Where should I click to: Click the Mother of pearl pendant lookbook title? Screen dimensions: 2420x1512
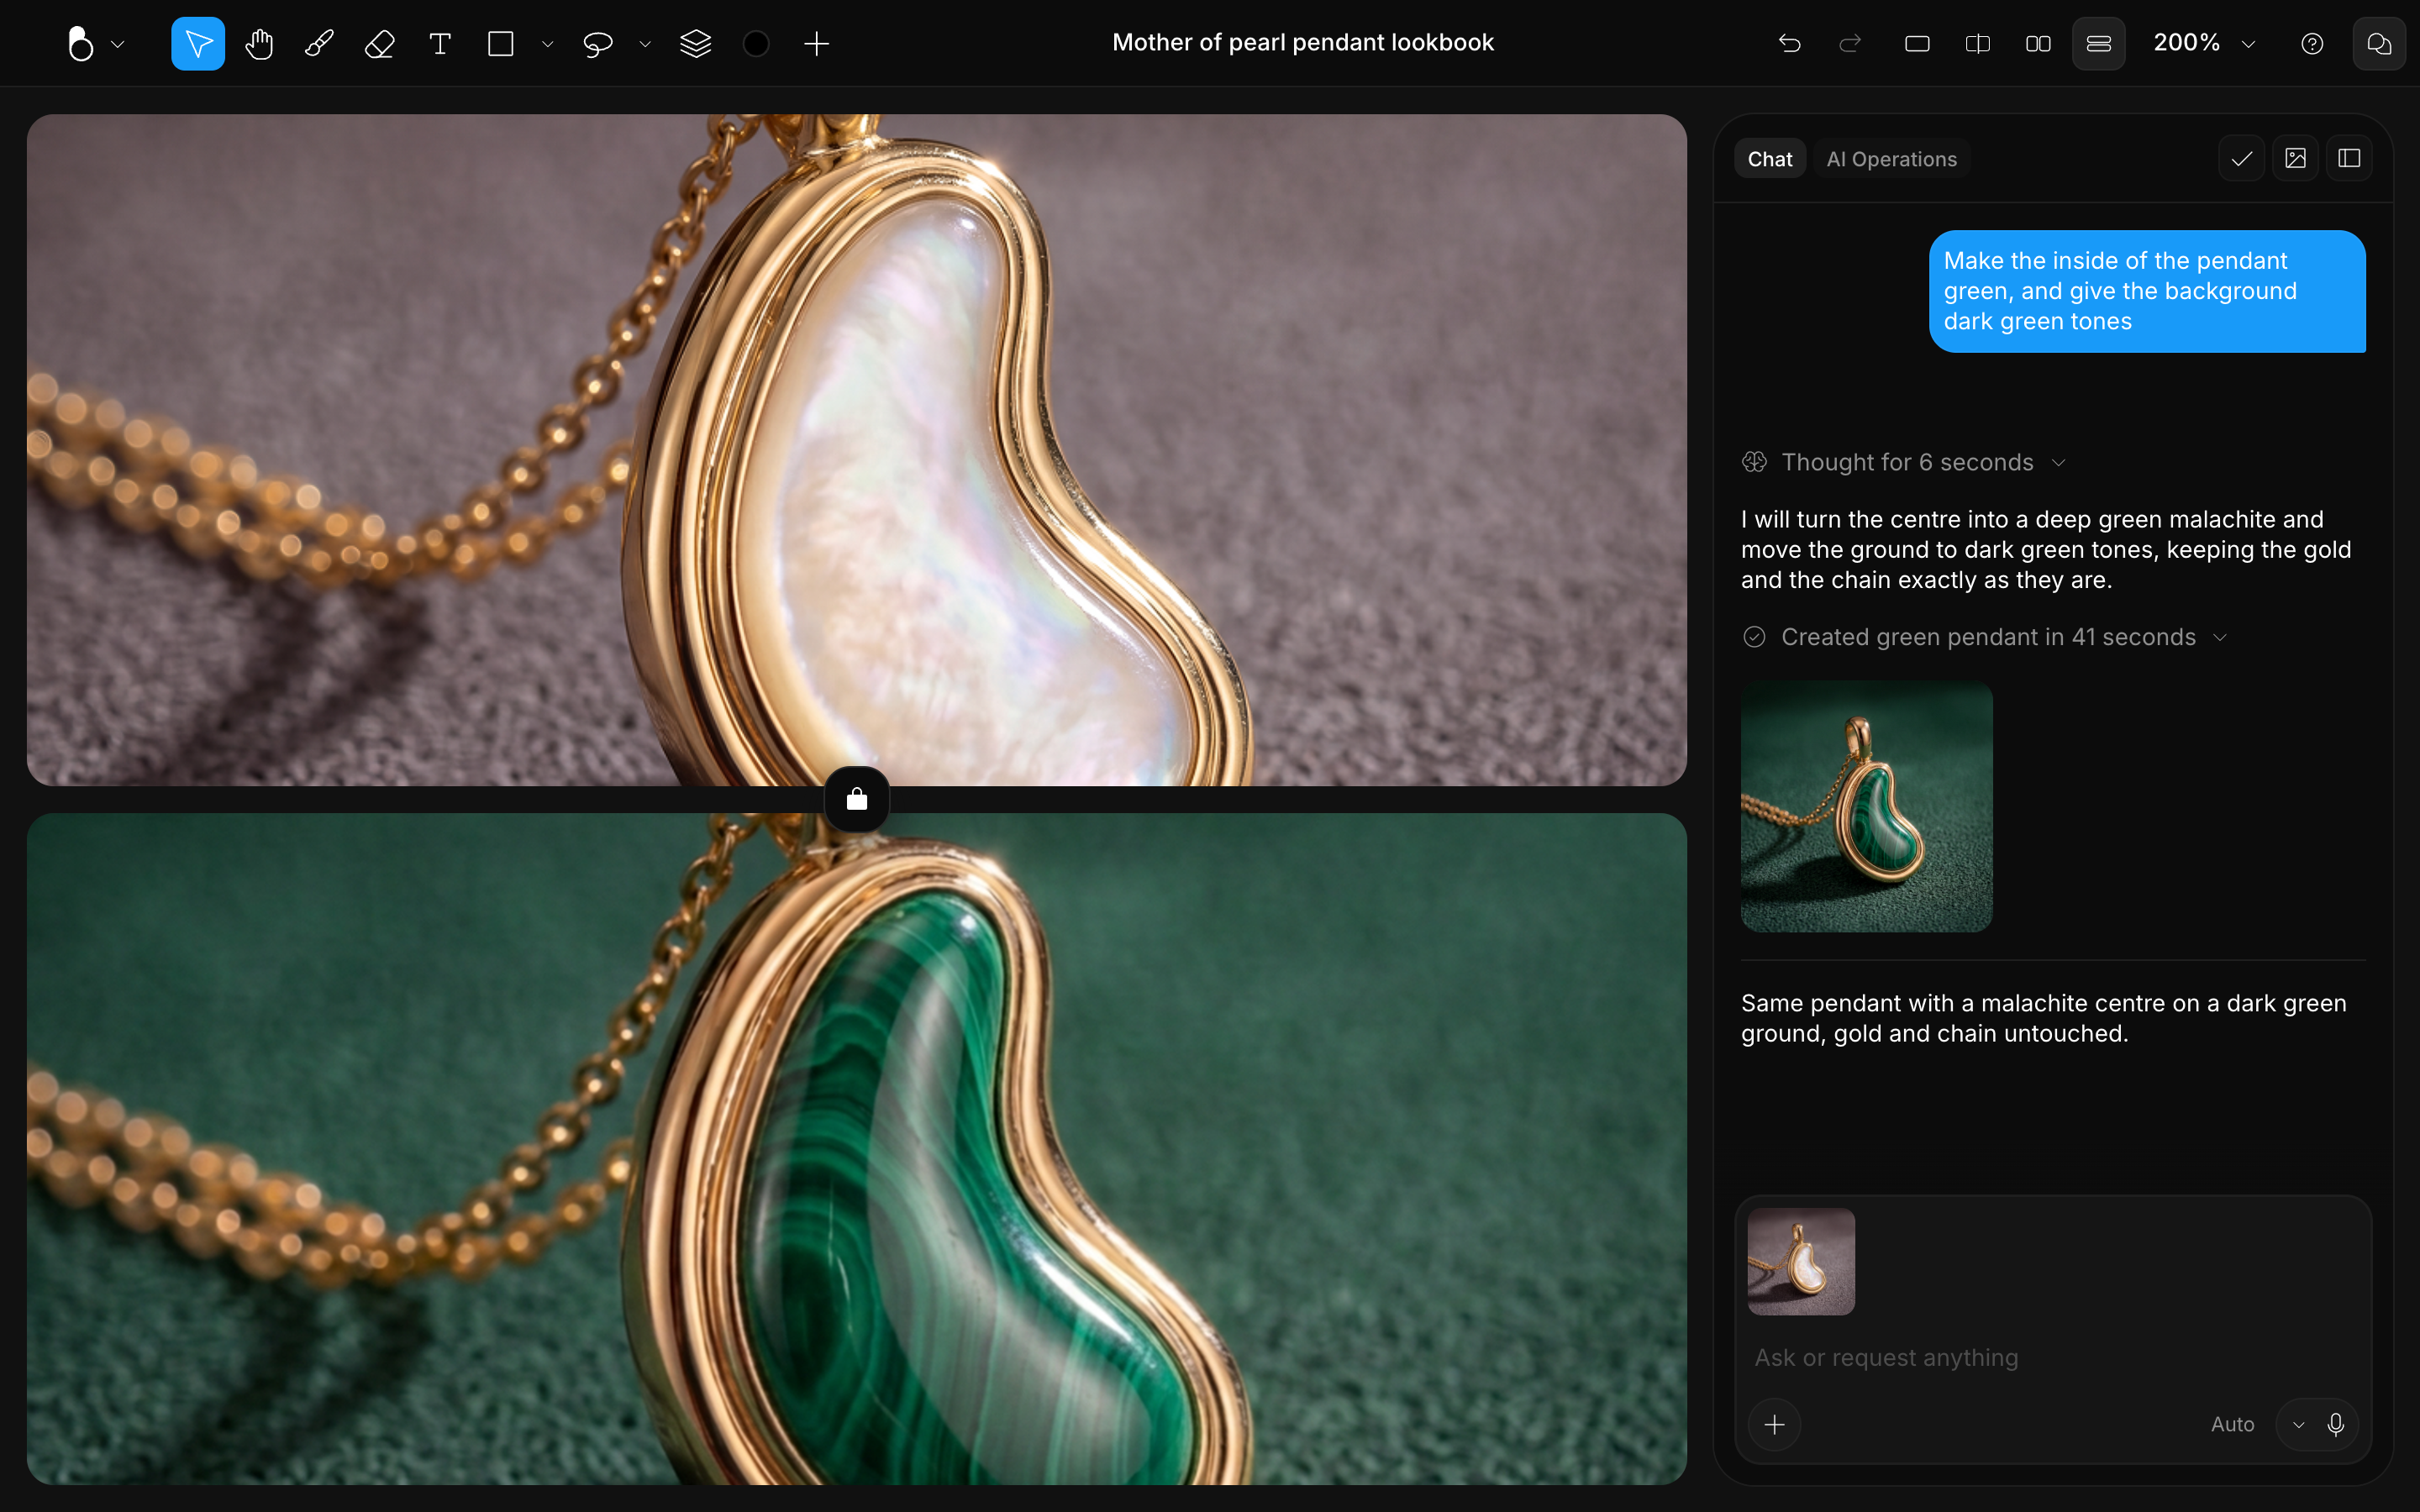1303,42
